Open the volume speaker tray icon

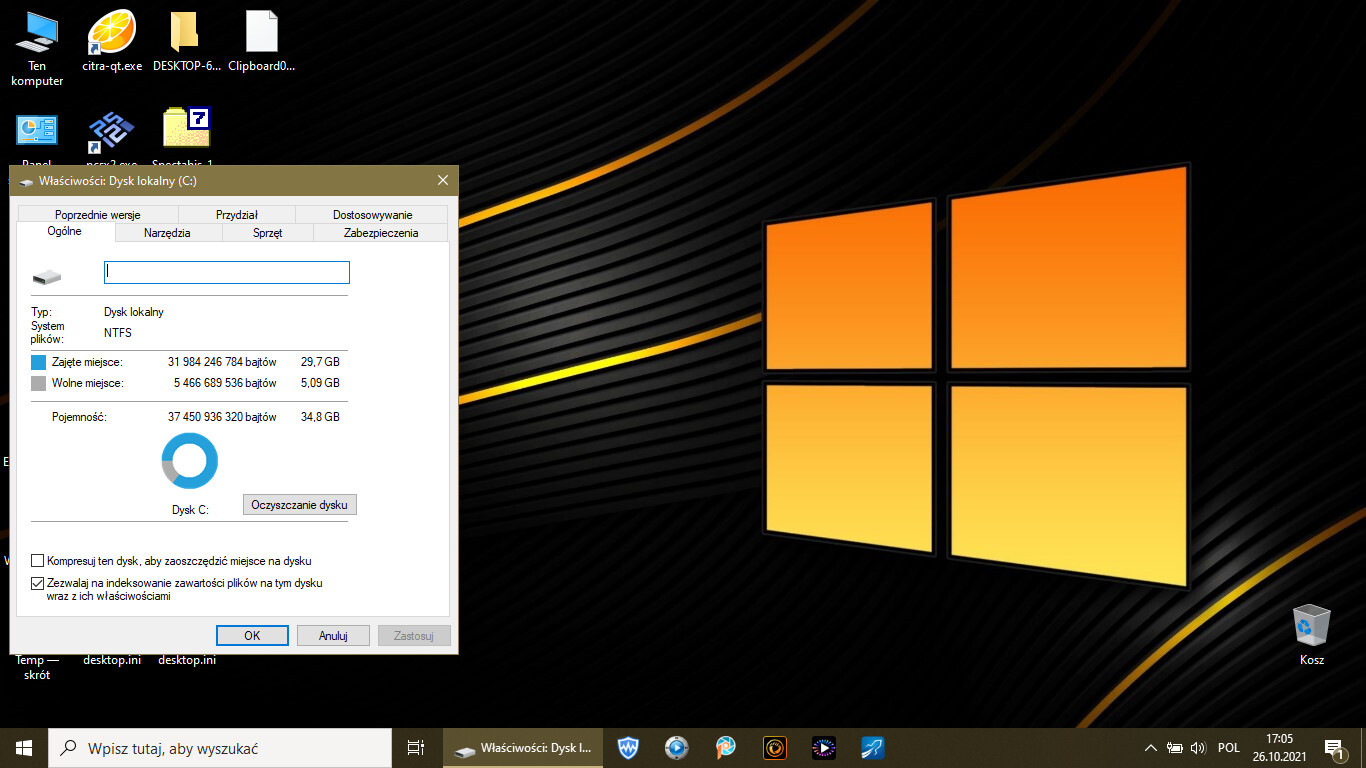click(1198, 748)
